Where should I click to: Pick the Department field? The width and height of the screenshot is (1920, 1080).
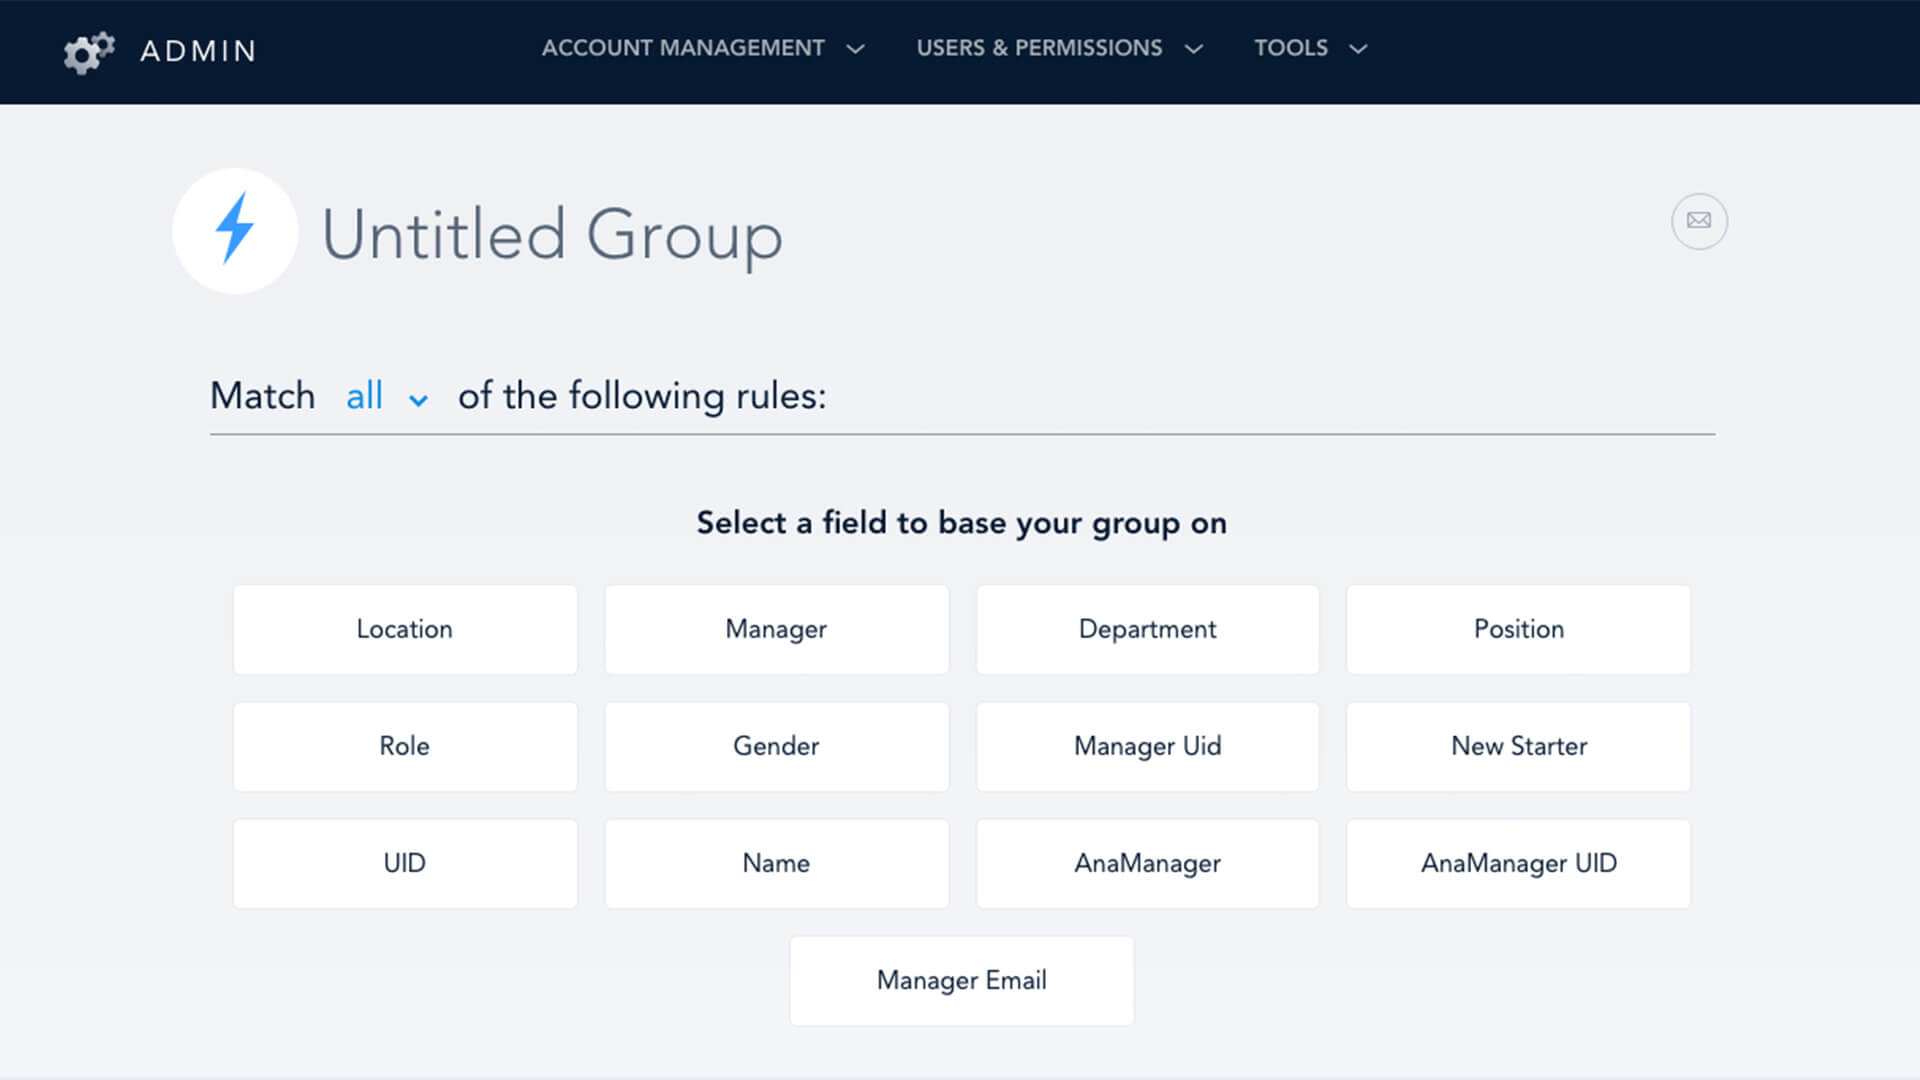[1147, 629]
